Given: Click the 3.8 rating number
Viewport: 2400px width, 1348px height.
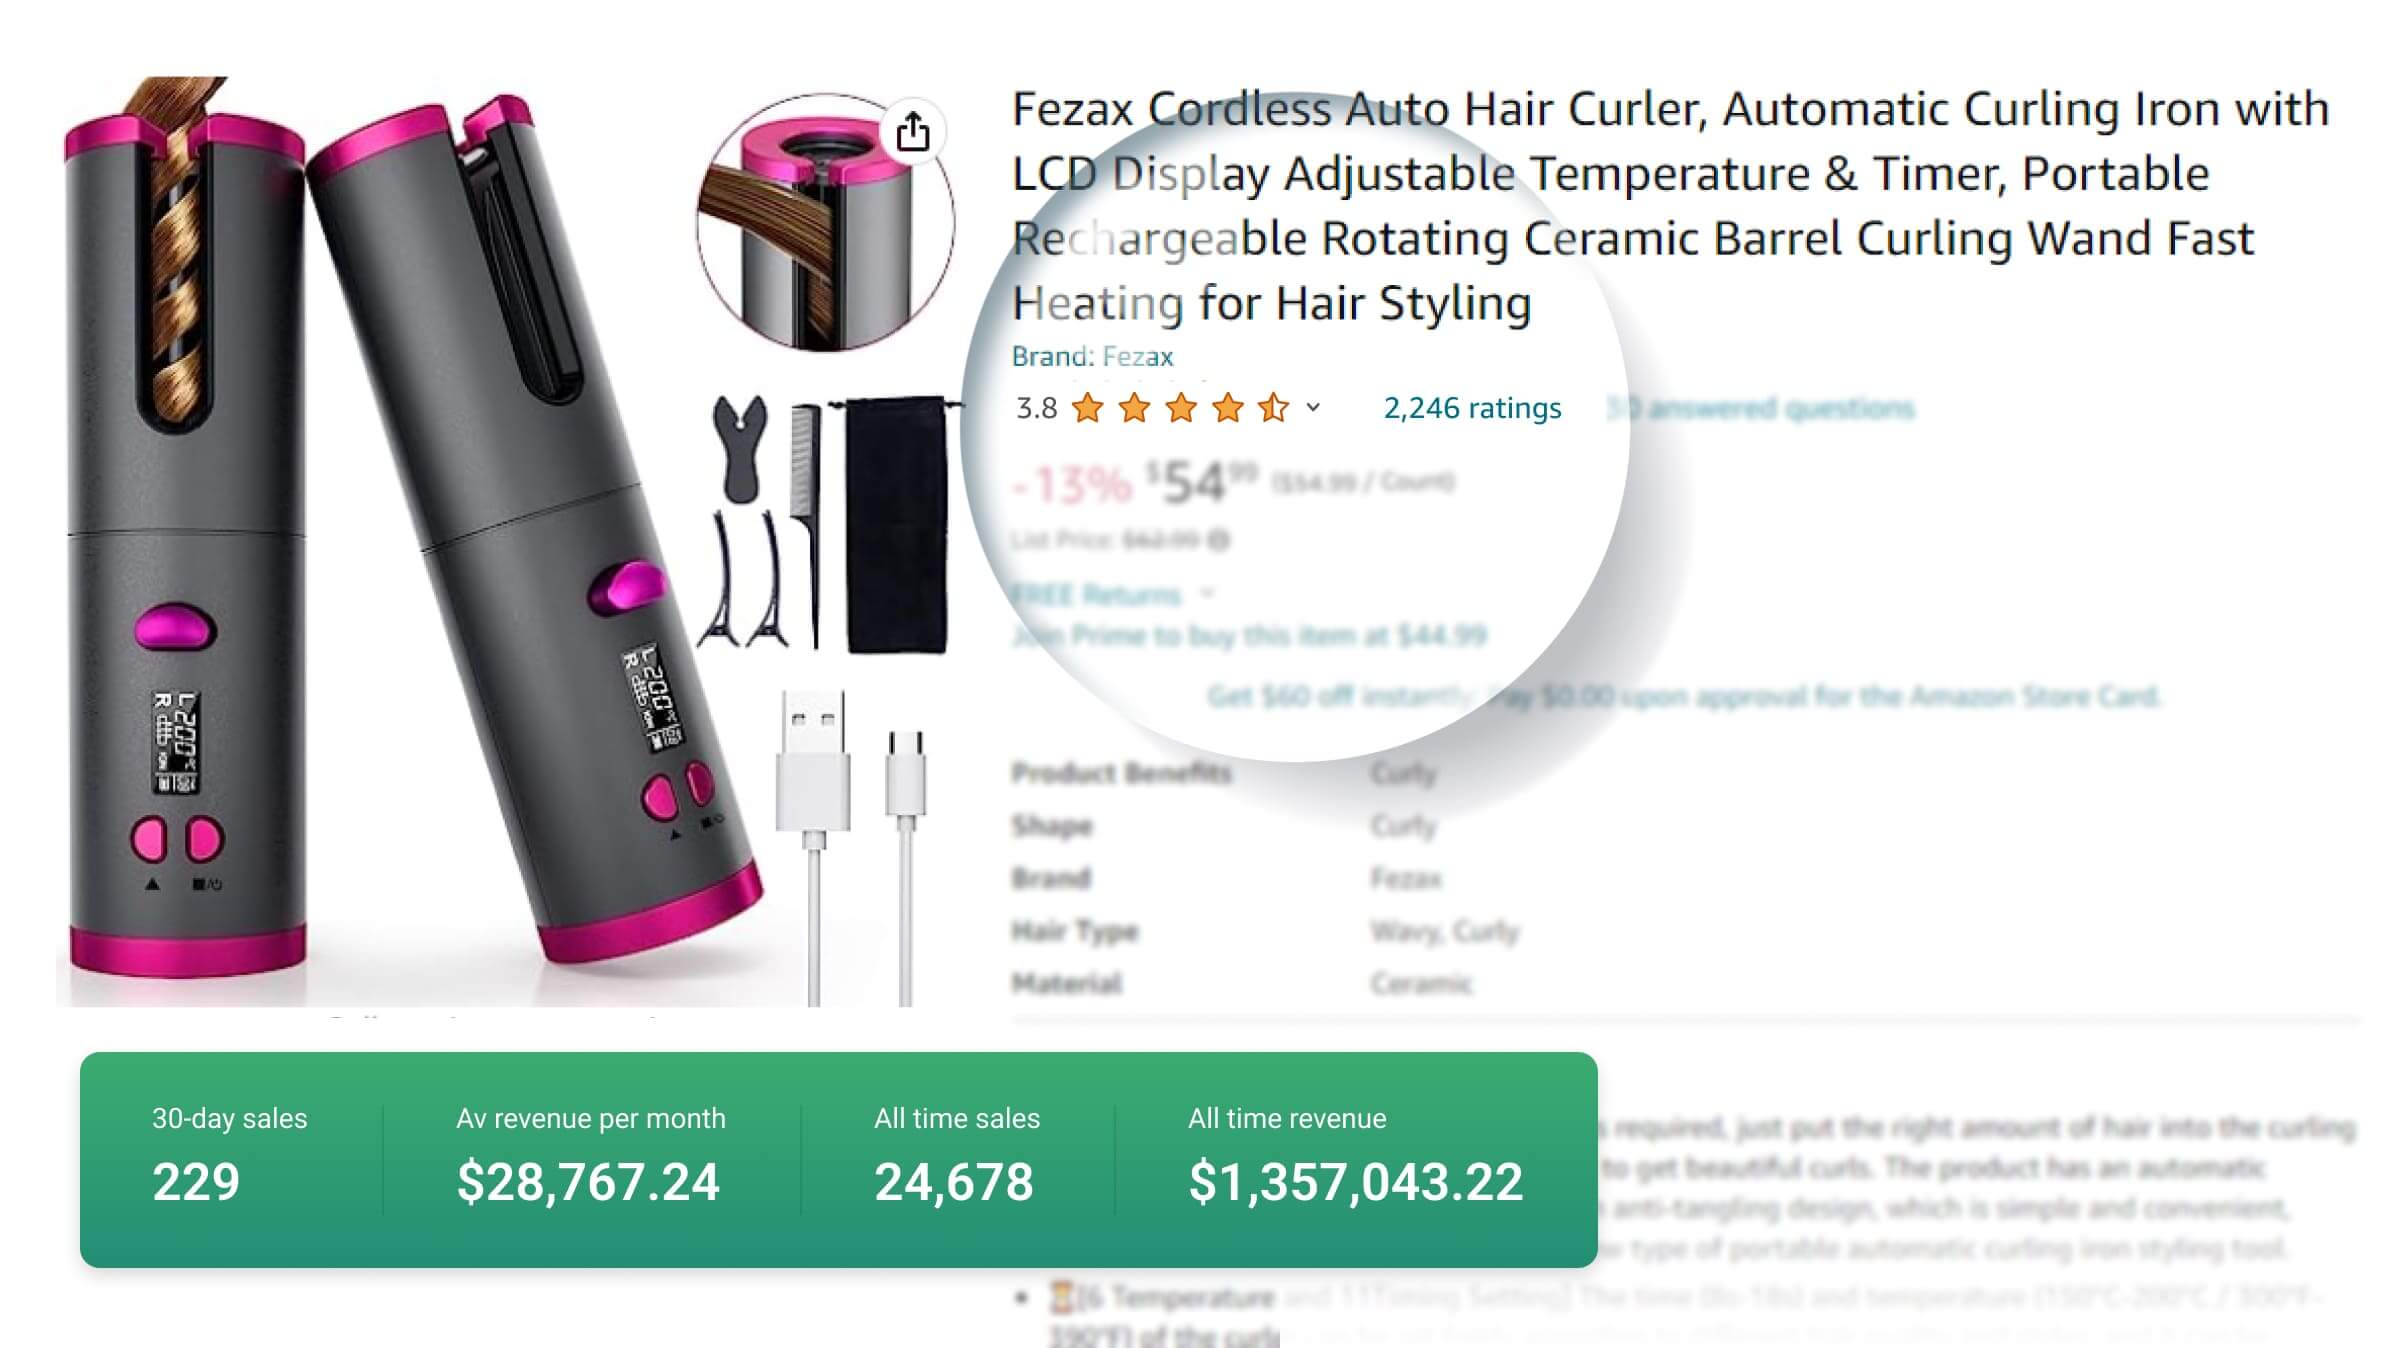Looking at the screenshot, I should (x=1036, y=408).
